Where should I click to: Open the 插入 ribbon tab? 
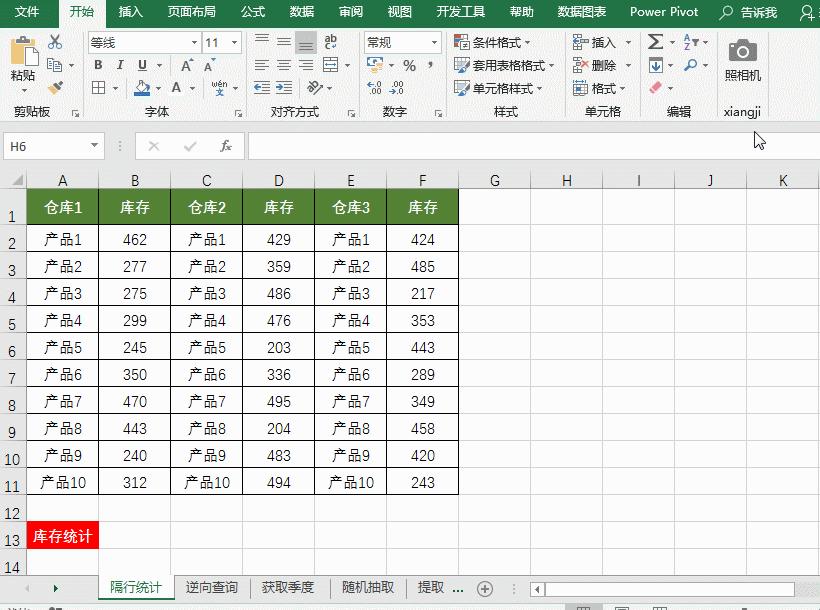pos(132,13)
